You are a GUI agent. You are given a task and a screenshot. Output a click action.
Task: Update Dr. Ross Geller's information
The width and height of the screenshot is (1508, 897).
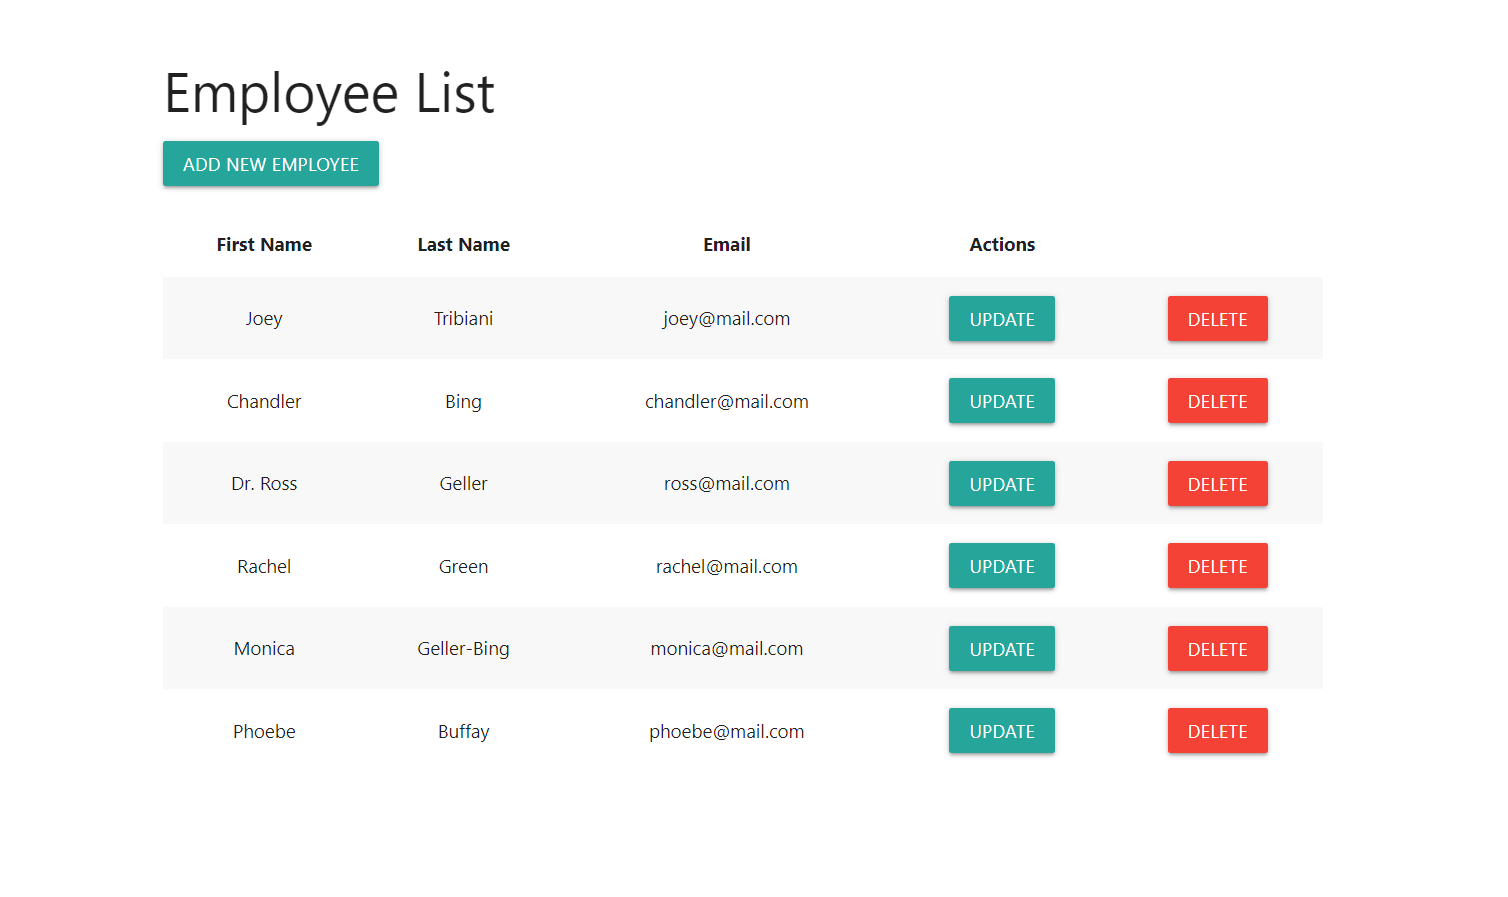(1001, 483)
